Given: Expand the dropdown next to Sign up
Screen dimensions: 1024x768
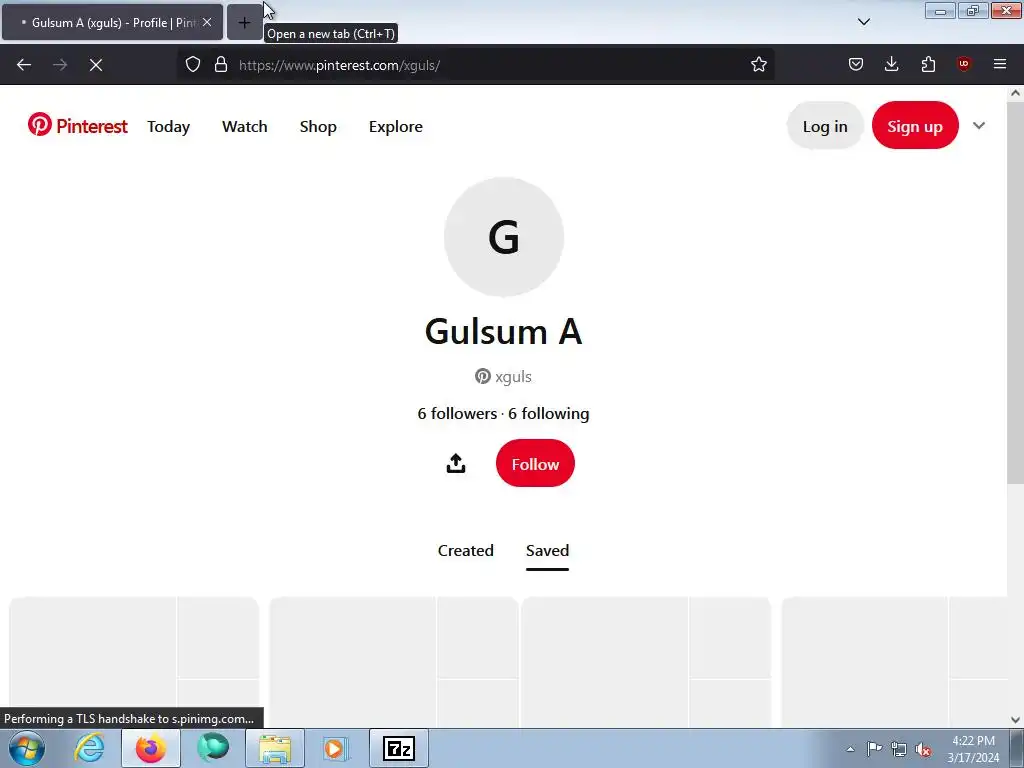Looking at the screenshot, I should [x=978, y=125].
